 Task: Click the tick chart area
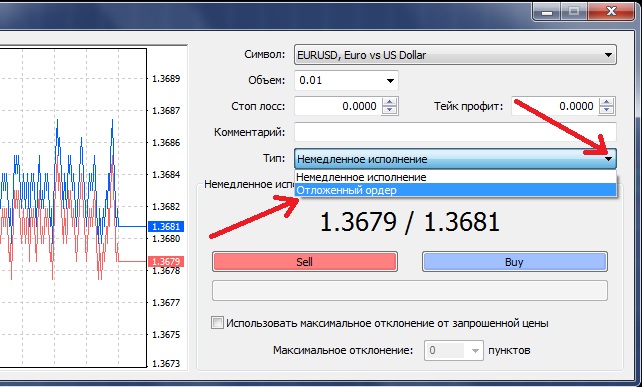(73, 208)
